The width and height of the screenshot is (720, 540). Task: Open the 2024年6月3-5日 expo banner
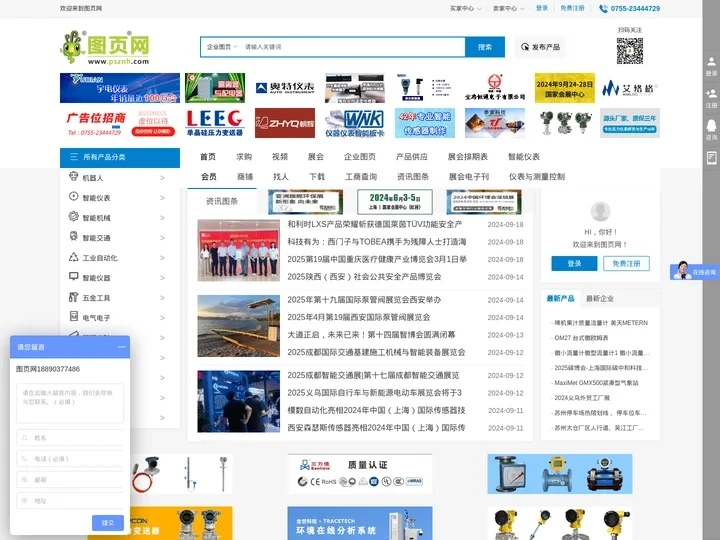pyautogui.click(x=395, y=202)
